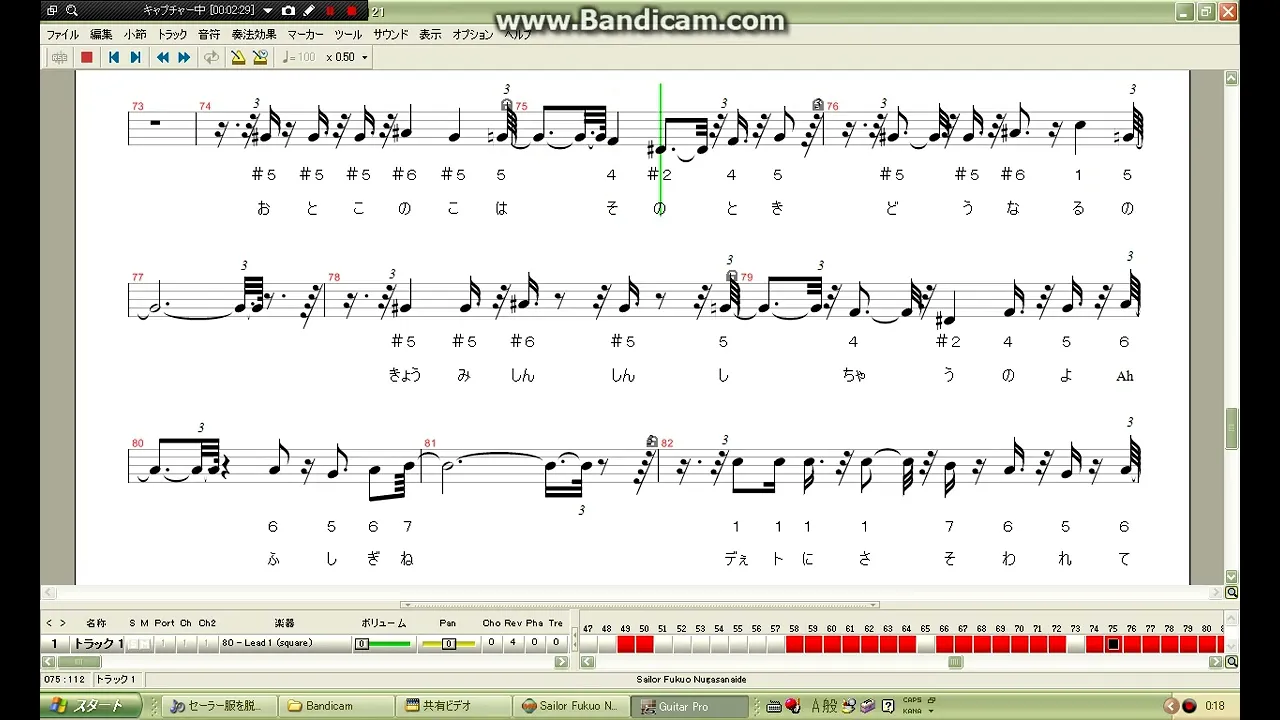The height and width of the screenshot is (720, 1280).
Task: Open the 奏法効果 menu
Action: coord(254,34)
